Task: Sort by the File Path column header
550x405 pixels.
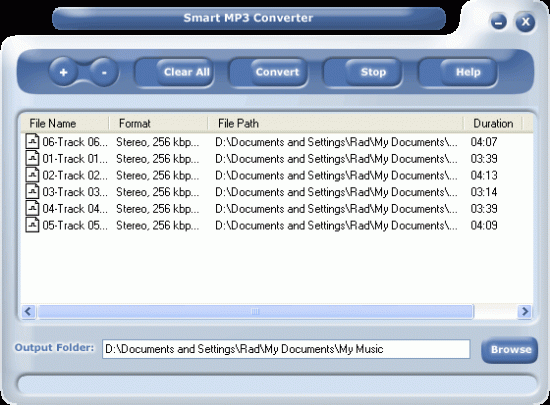Action: click(335, 123)
